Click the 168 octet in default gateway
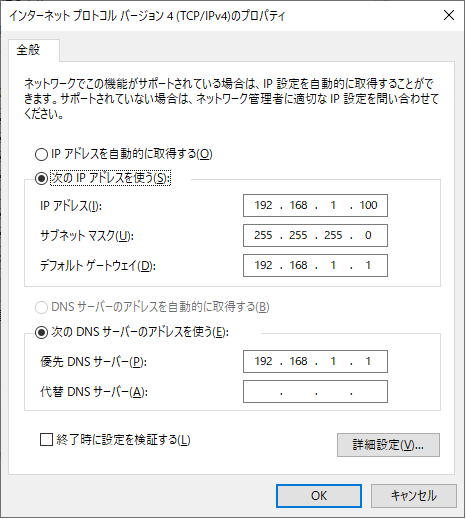The width and height of the screenshot is (466, 519). click(298, 265)
